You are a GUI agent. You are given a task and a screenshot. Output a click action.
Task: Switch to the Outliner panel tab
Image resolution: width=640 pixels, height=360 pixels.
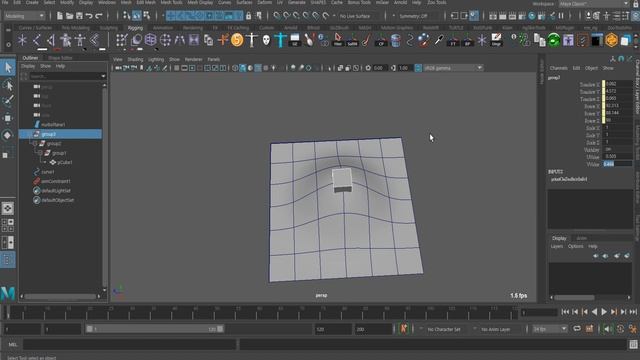pos(30,58)
